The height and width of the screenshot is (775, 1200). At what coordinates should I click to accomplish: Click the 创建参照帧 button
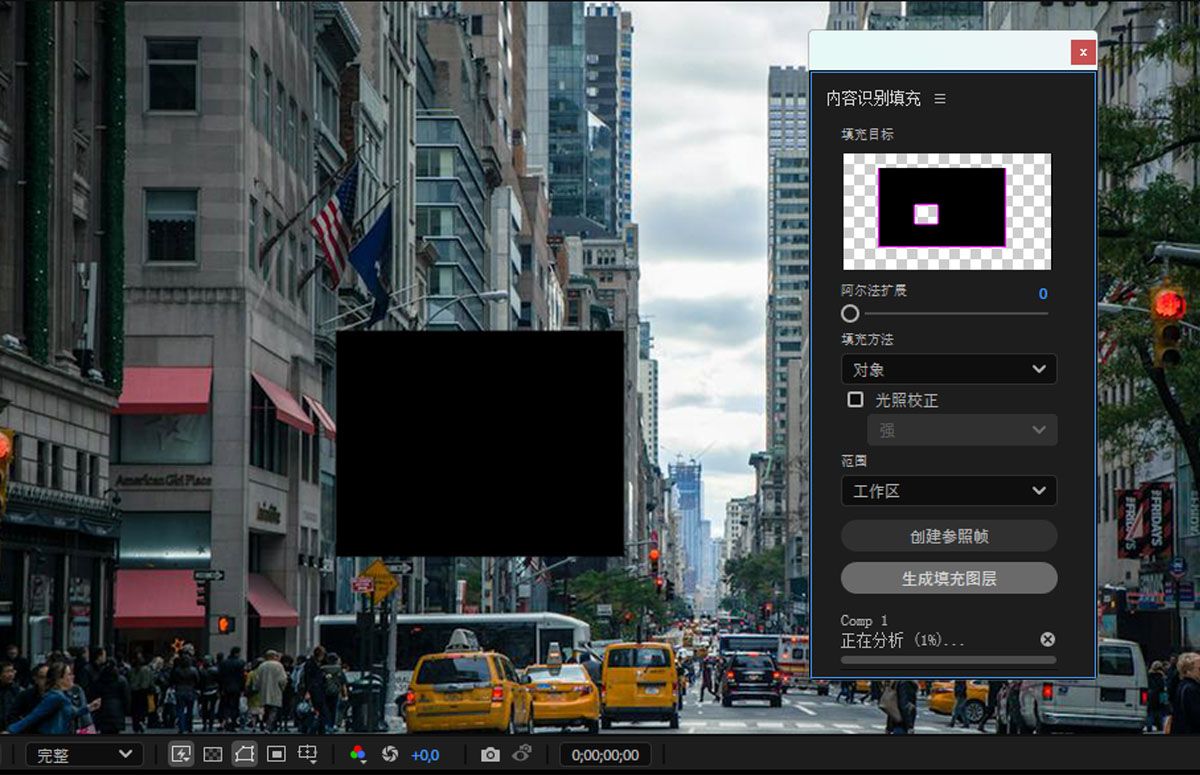[x=949, y=536]
